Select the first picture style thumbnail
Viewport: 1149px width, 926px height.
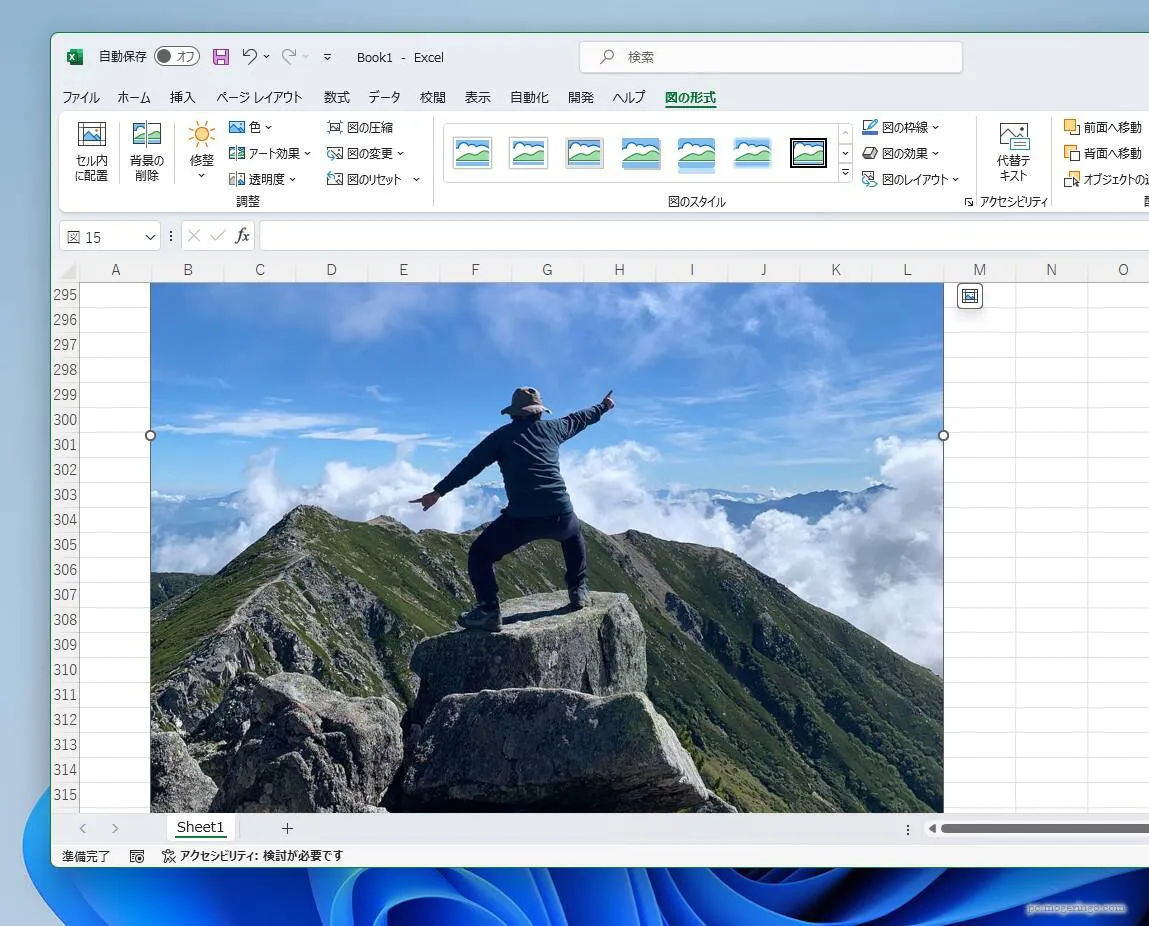[472, 153]
